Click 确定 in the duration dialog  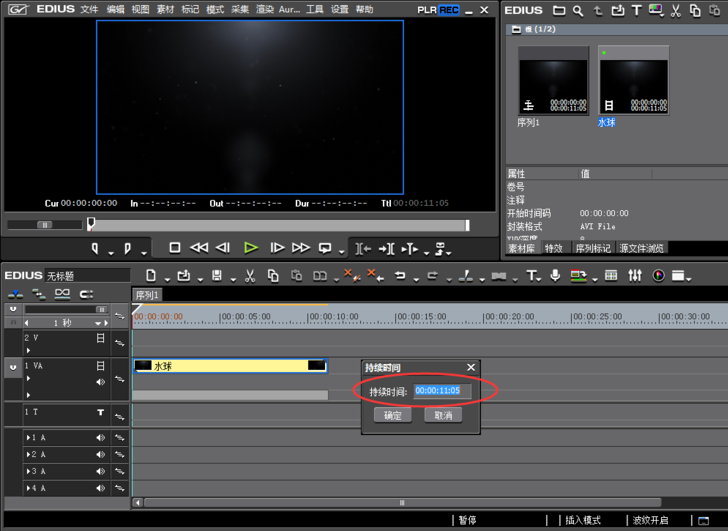(393, 415)
